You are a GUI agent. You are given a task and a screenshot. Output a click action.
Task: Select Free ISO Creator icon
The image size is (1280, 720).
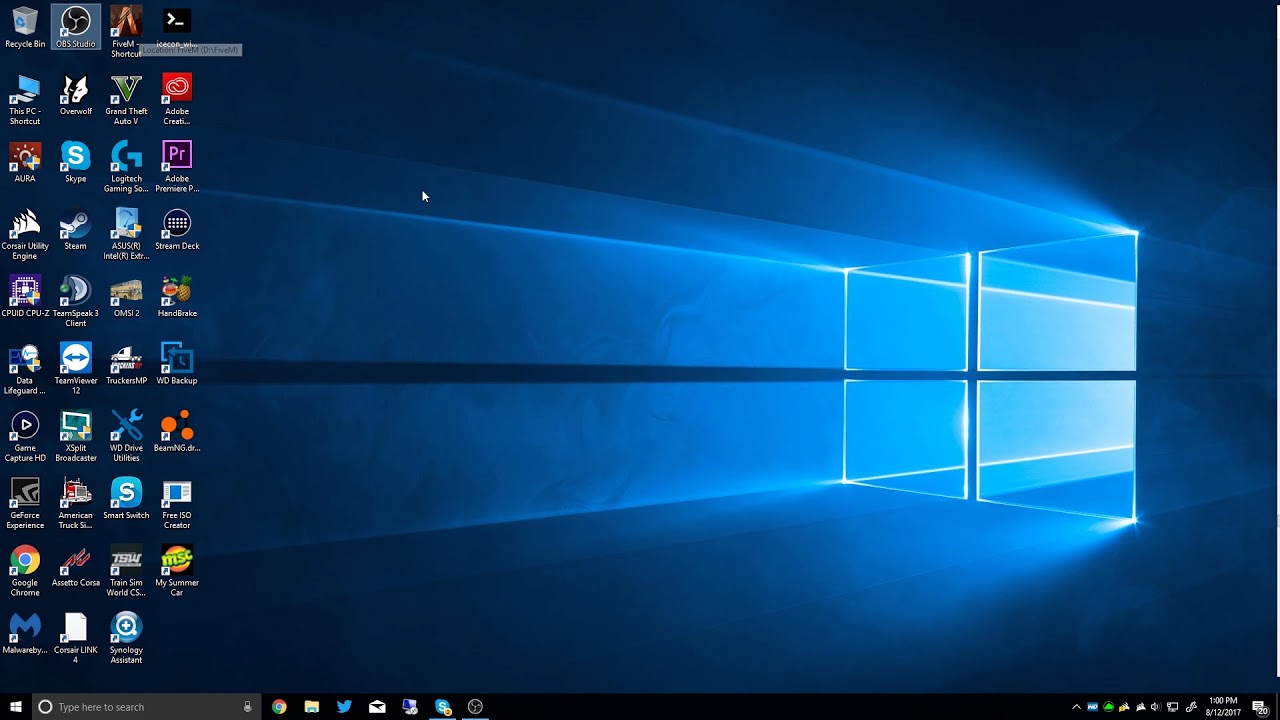point(177,503)
